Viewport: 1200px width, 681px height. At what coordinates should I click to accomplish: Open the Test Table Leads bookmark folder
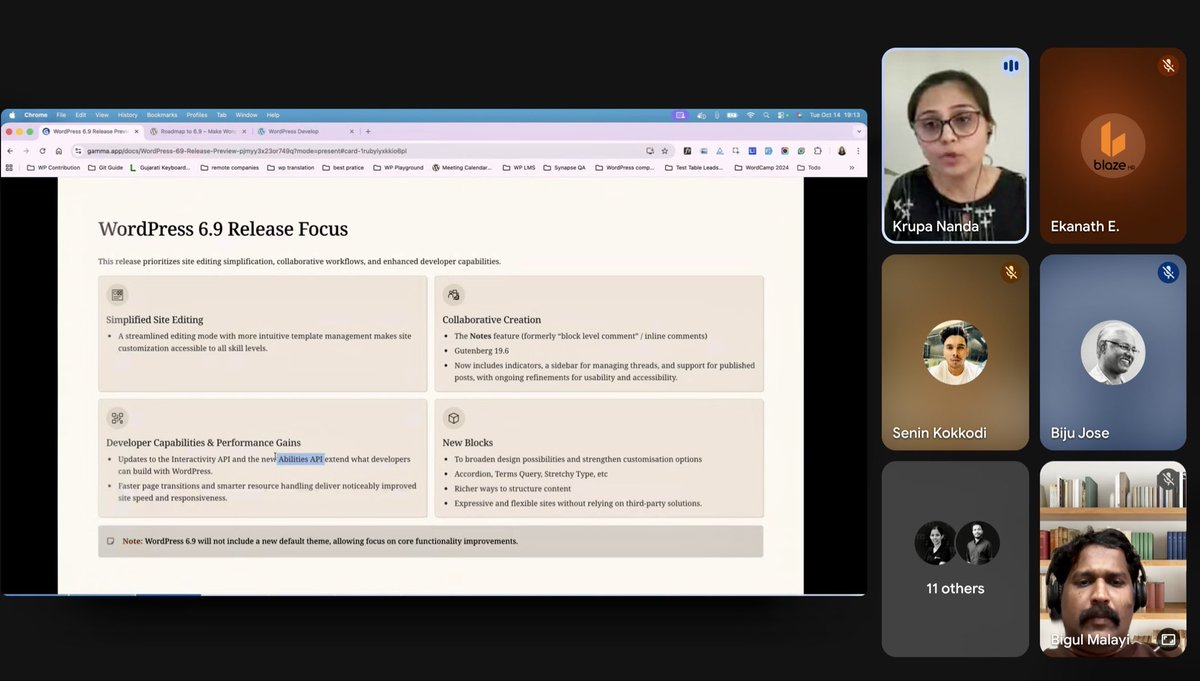694,168
